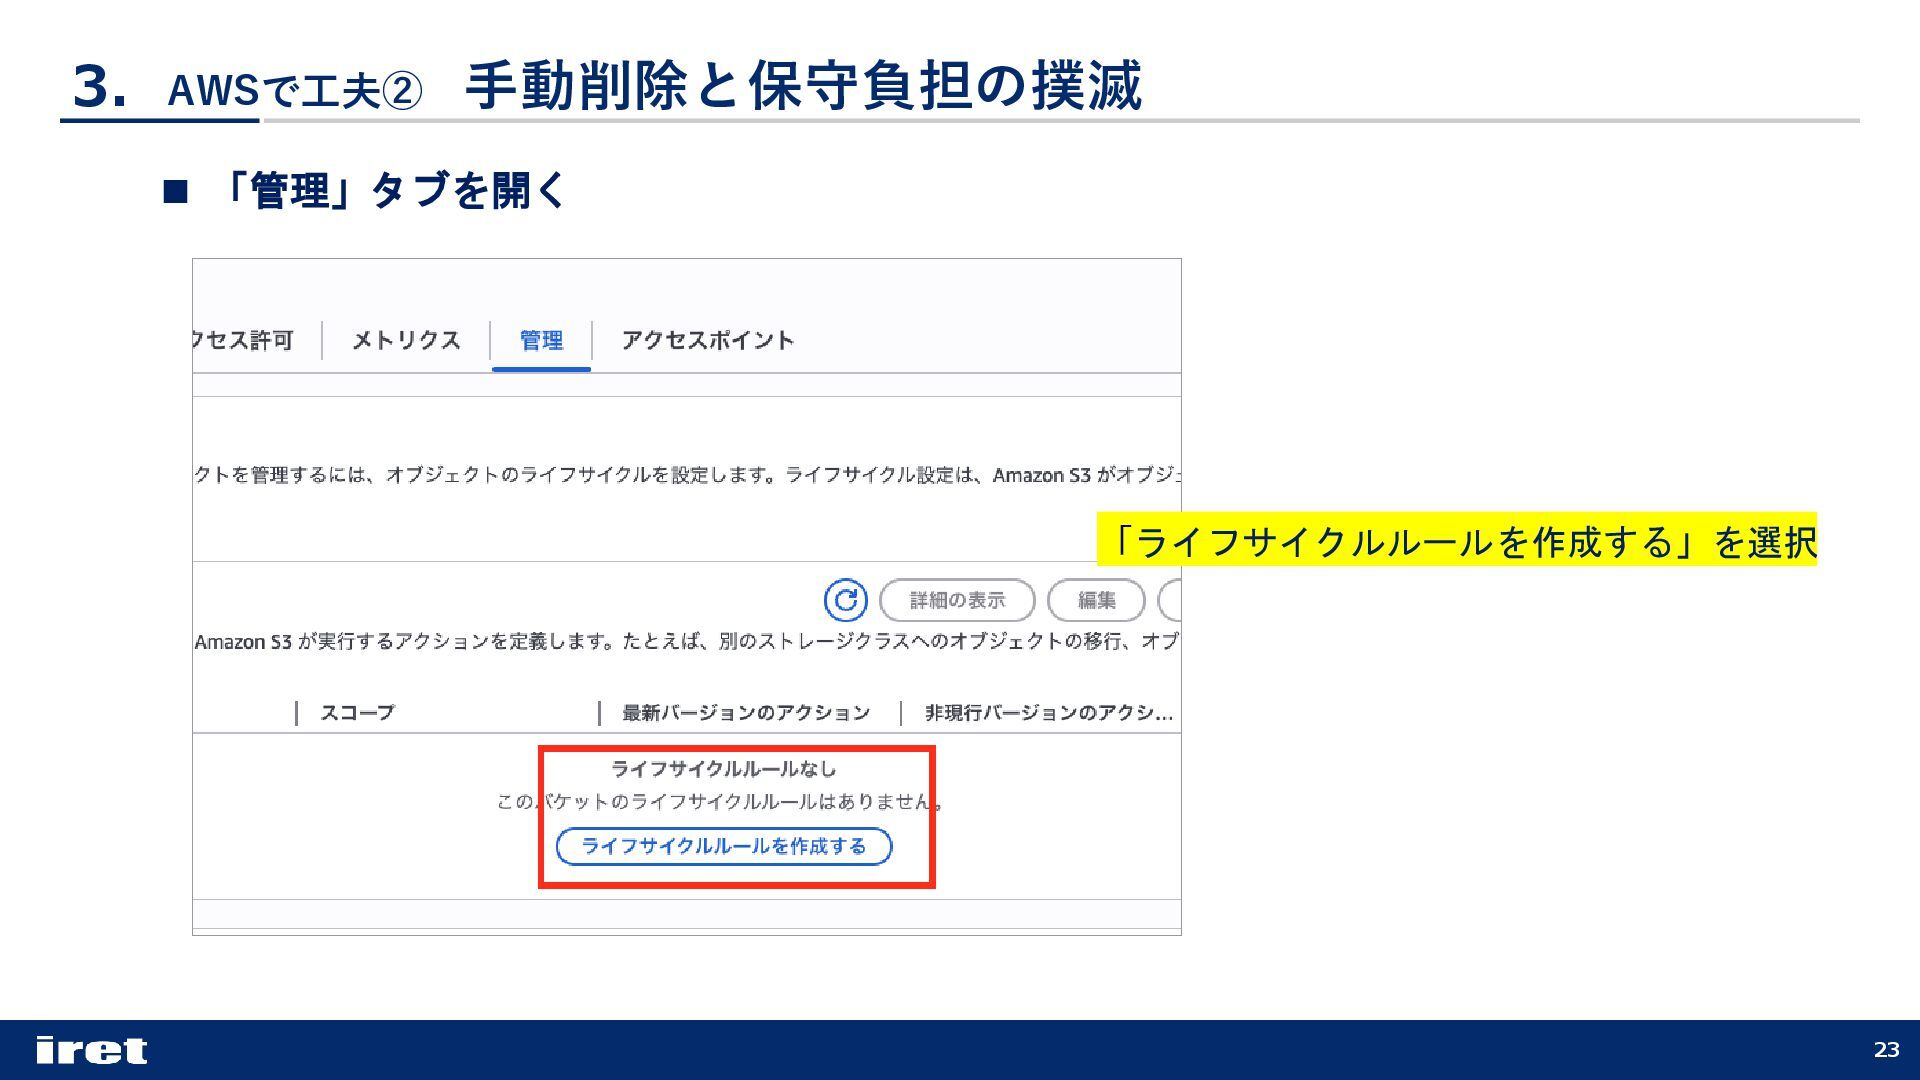The height and width of the screenshot is (1080, 1920).
Task: Select the 管理 tab
Action: pos(541,341)
